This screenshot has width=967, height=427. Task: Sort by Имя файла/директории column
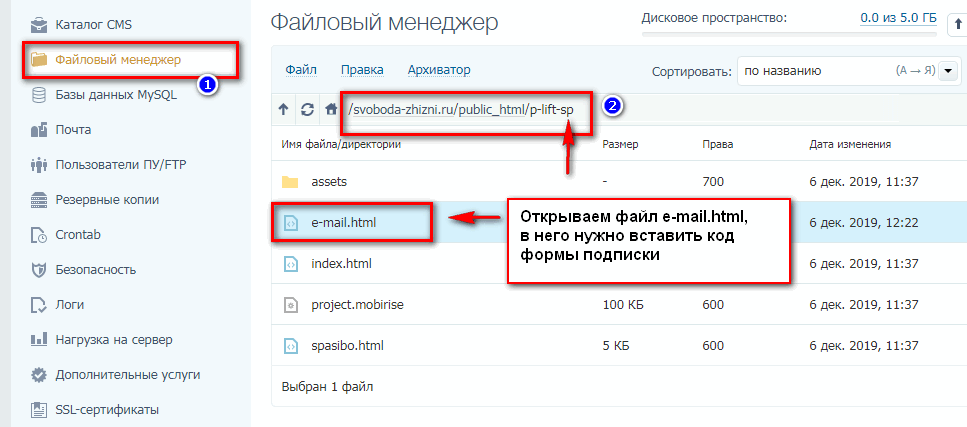click(341, 144)
